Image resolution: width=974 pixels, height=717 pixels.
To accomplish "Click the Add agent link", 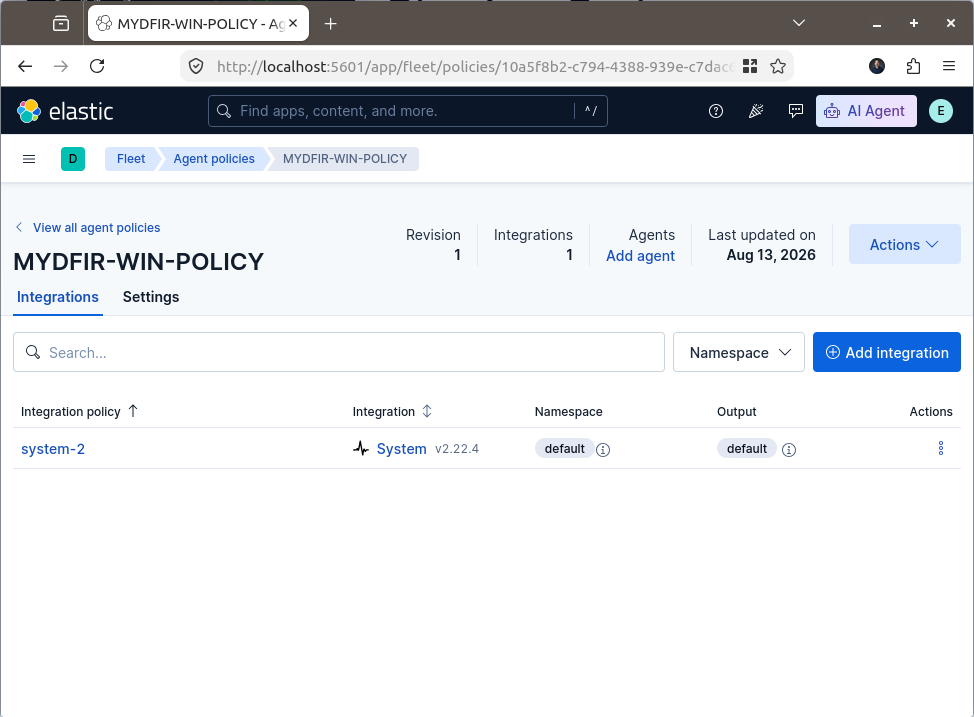I will tap(640, 256).
